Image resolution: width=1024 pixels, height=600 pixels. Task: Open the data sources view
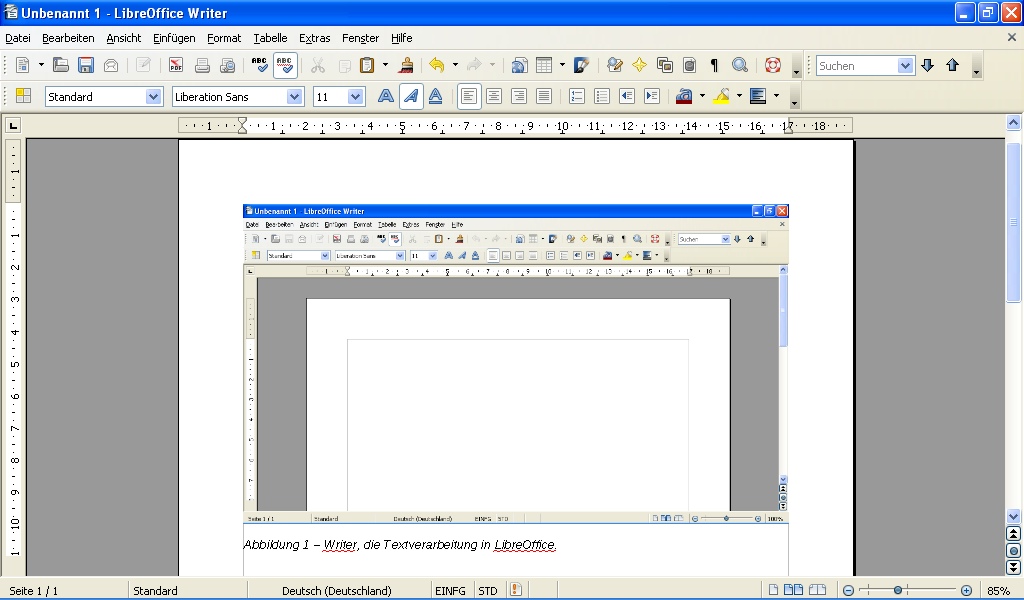[x=690, y=65]
